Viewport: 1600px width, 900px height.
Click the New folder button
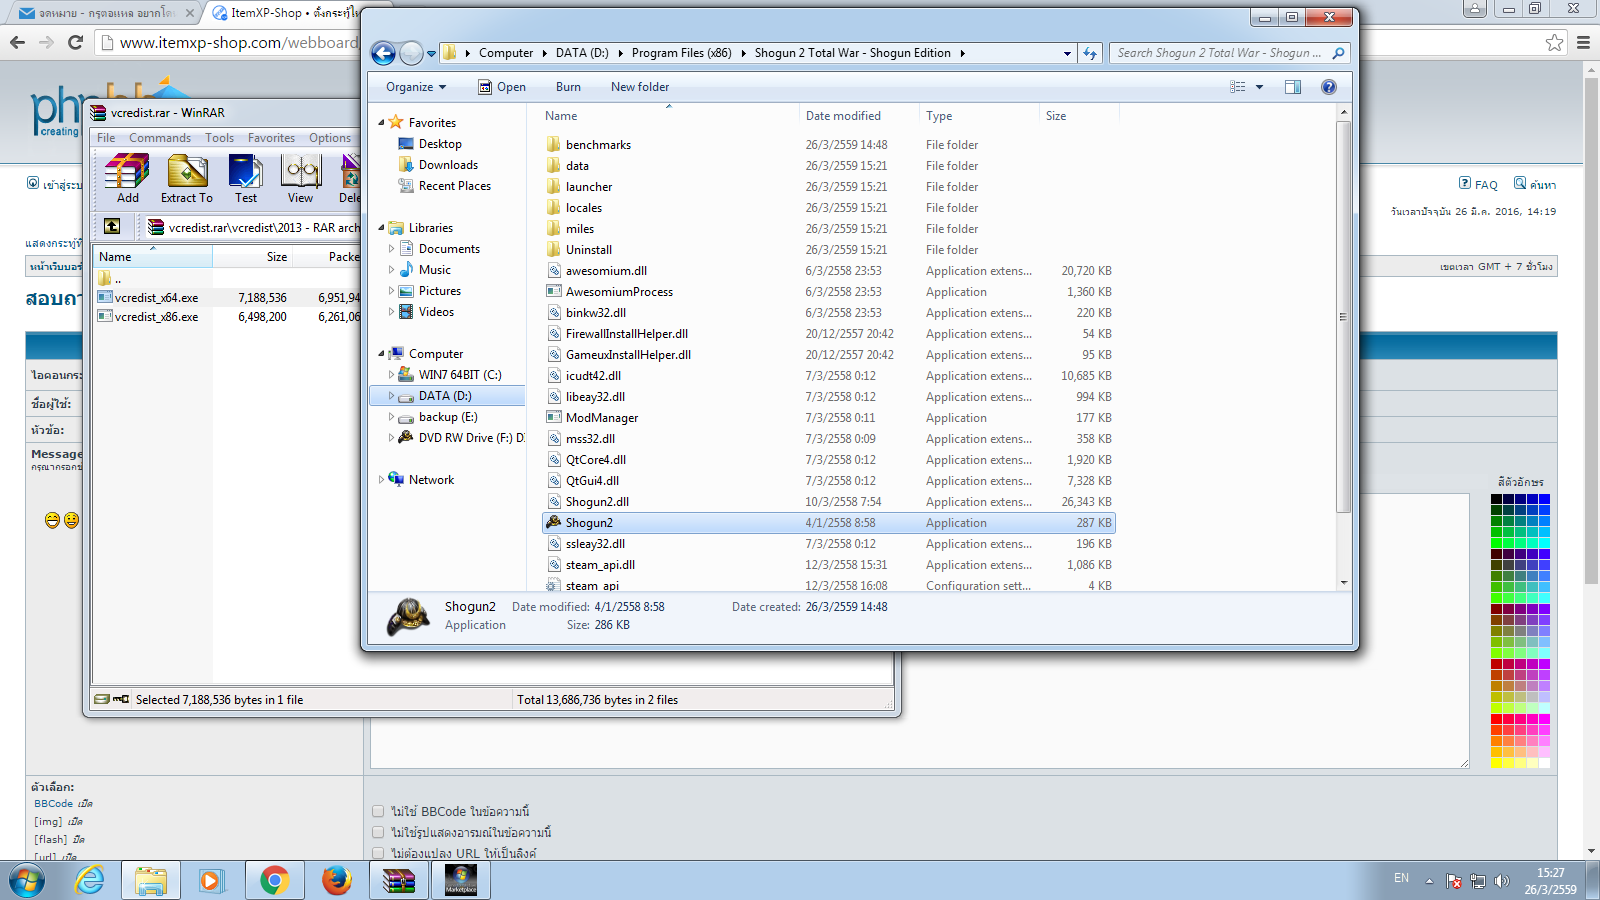pyautogui.click(x=639, y=87)
